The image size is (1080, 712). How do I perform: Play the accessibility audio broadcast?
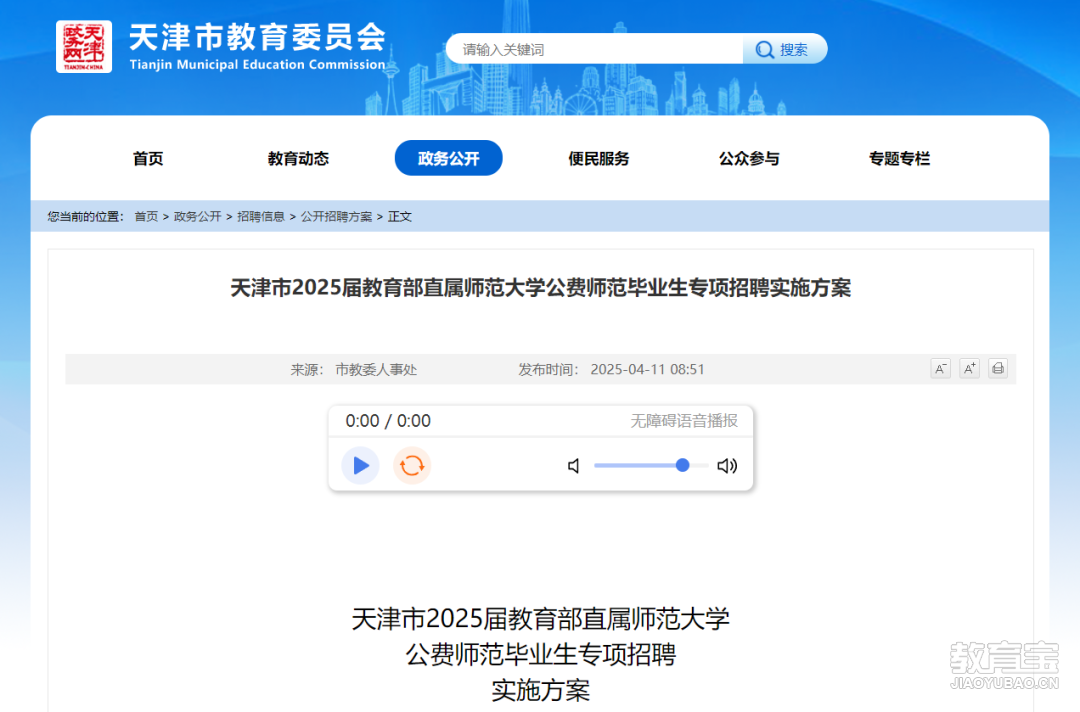pos(360,466)
